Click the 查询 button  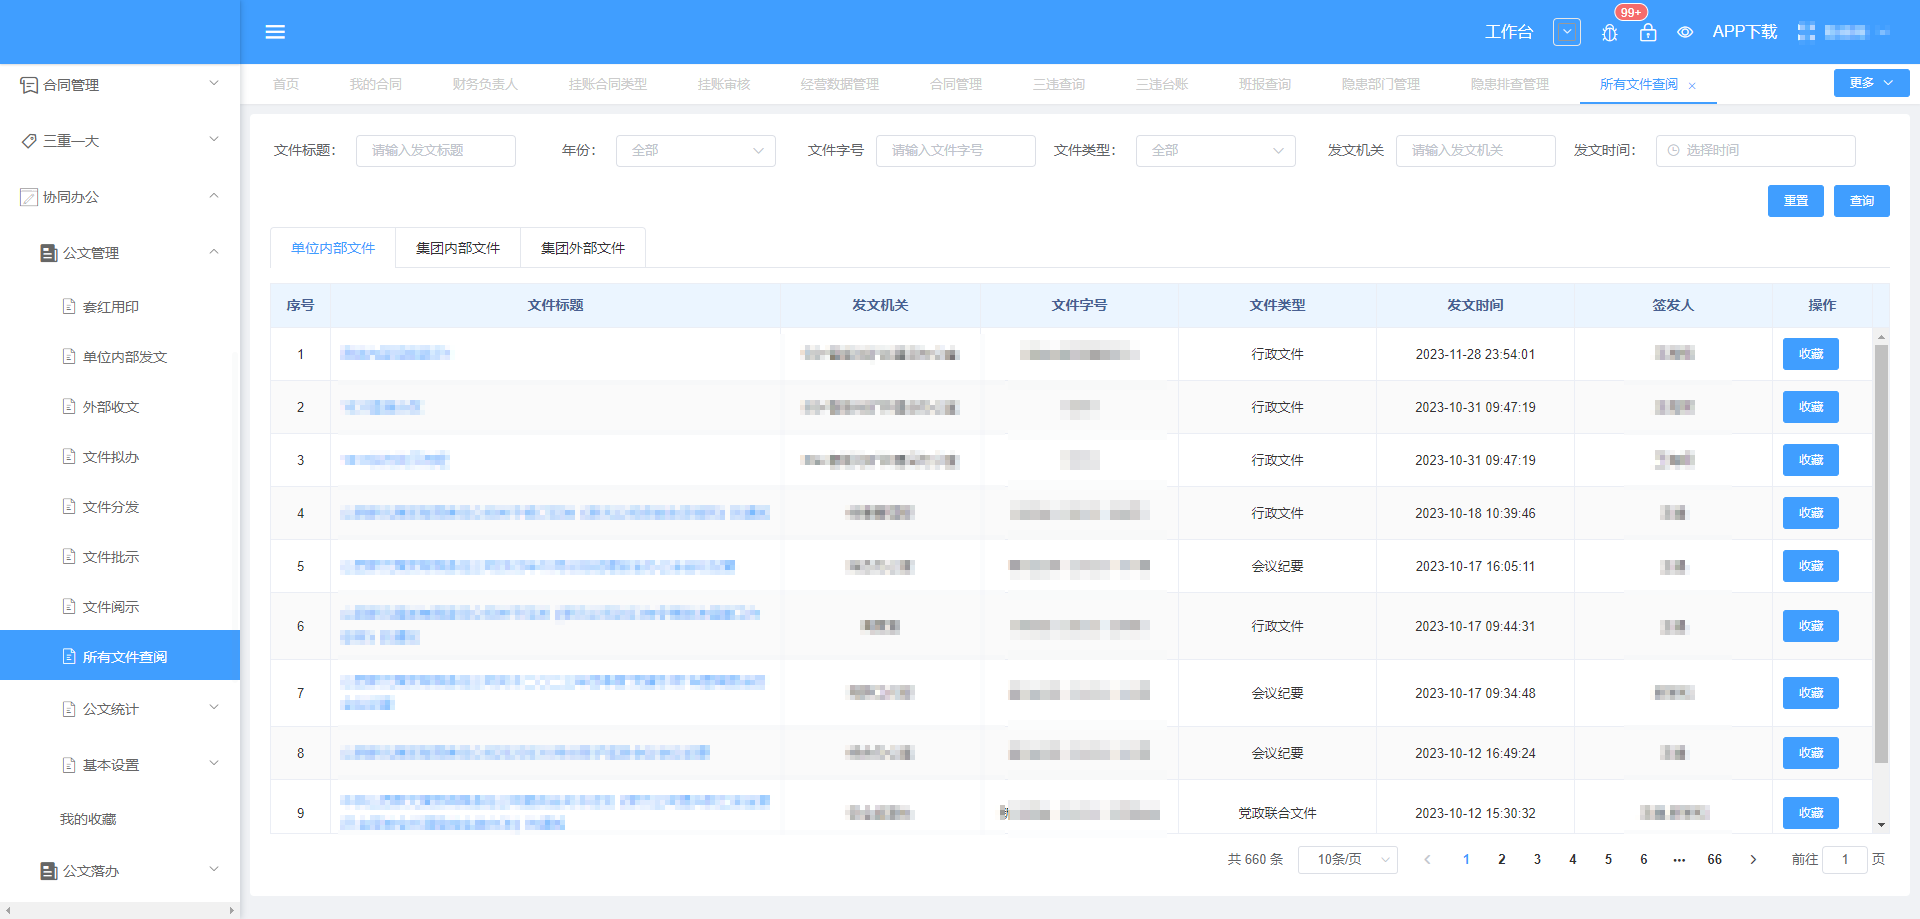click(x=1862, y=201)
